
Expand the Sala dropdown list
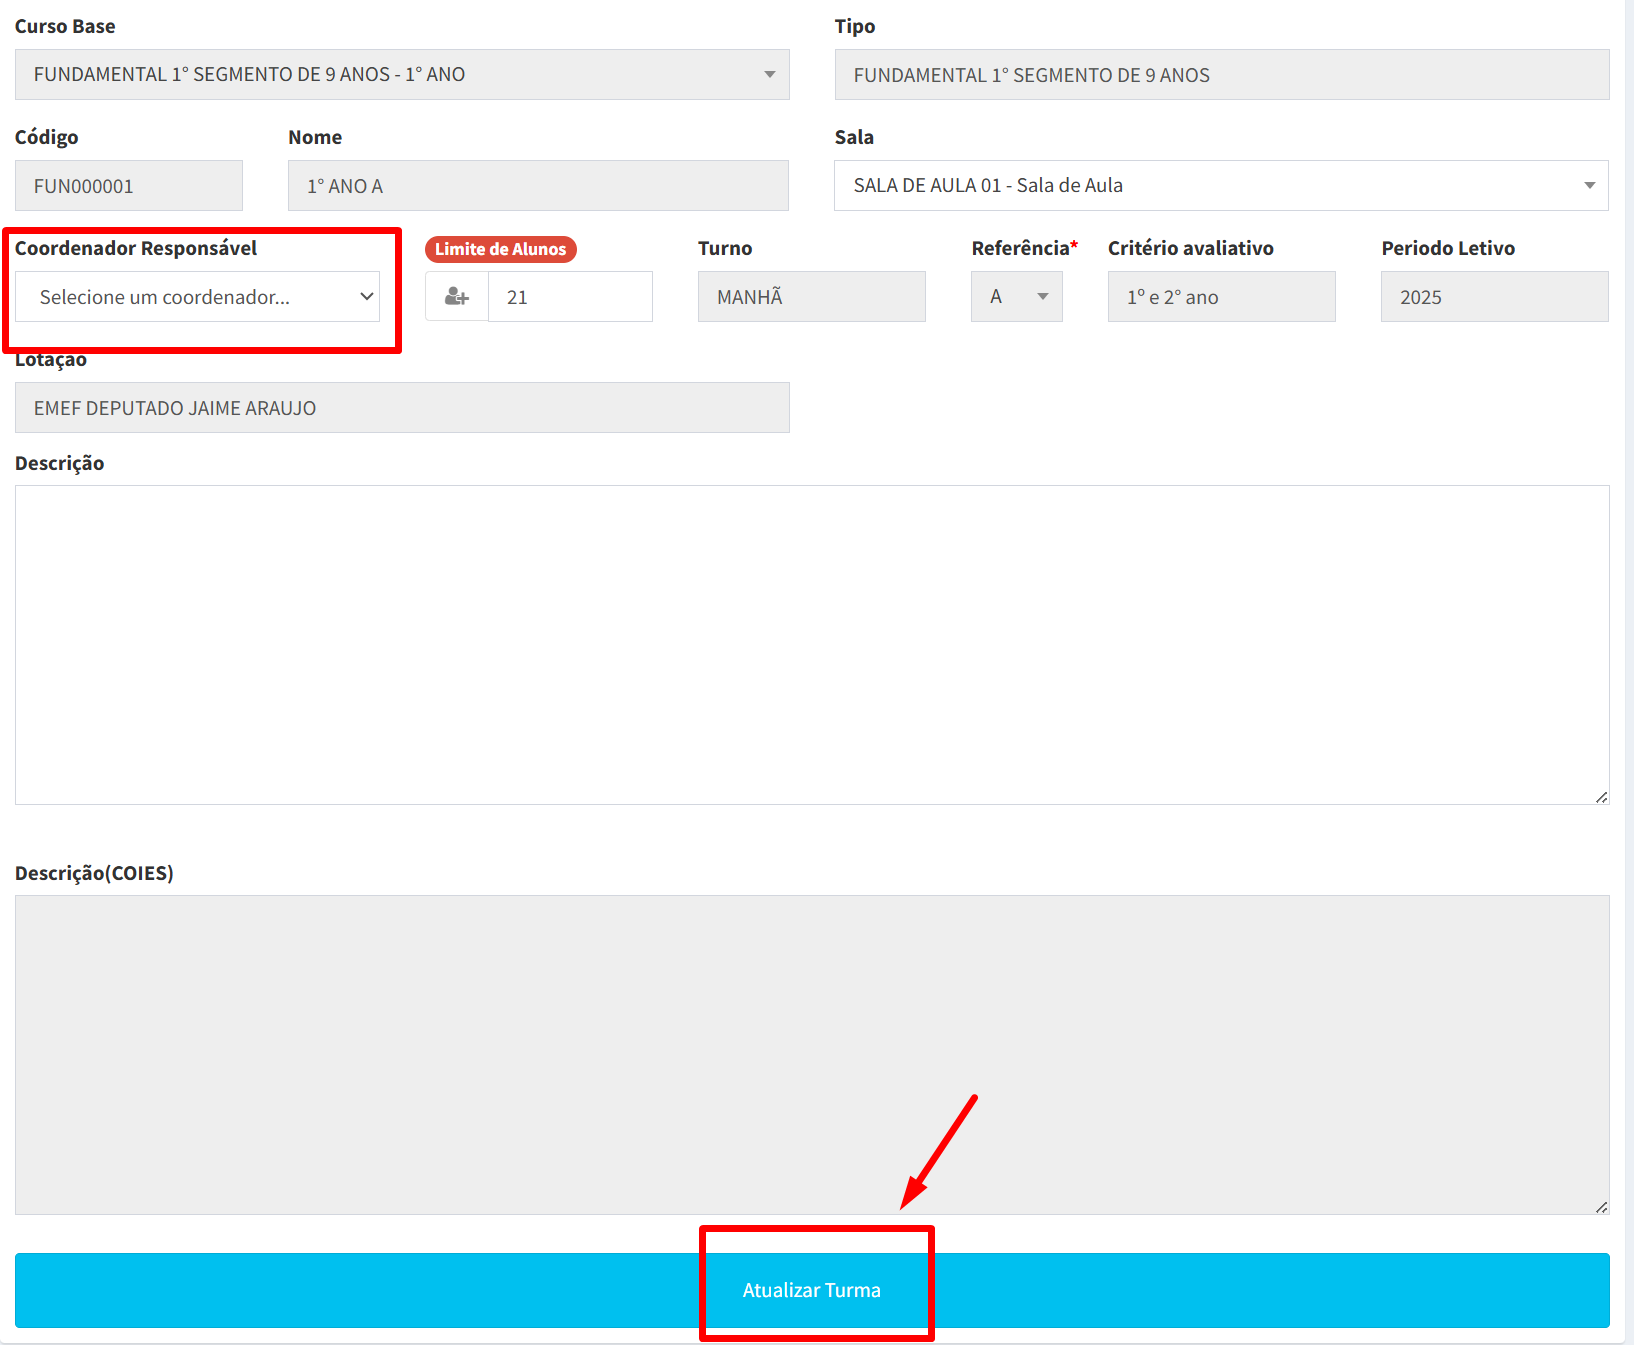tap(1221, 186)
